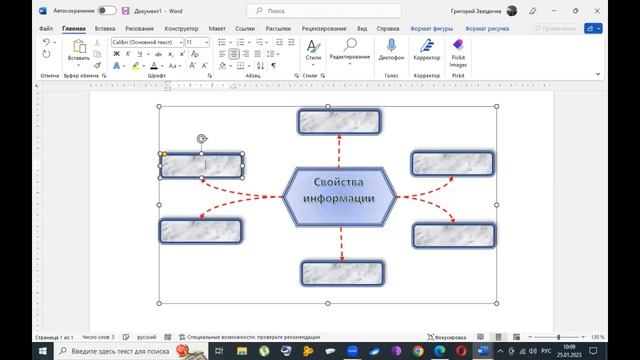Open change case Aa dropdown

tap(175, 66)
